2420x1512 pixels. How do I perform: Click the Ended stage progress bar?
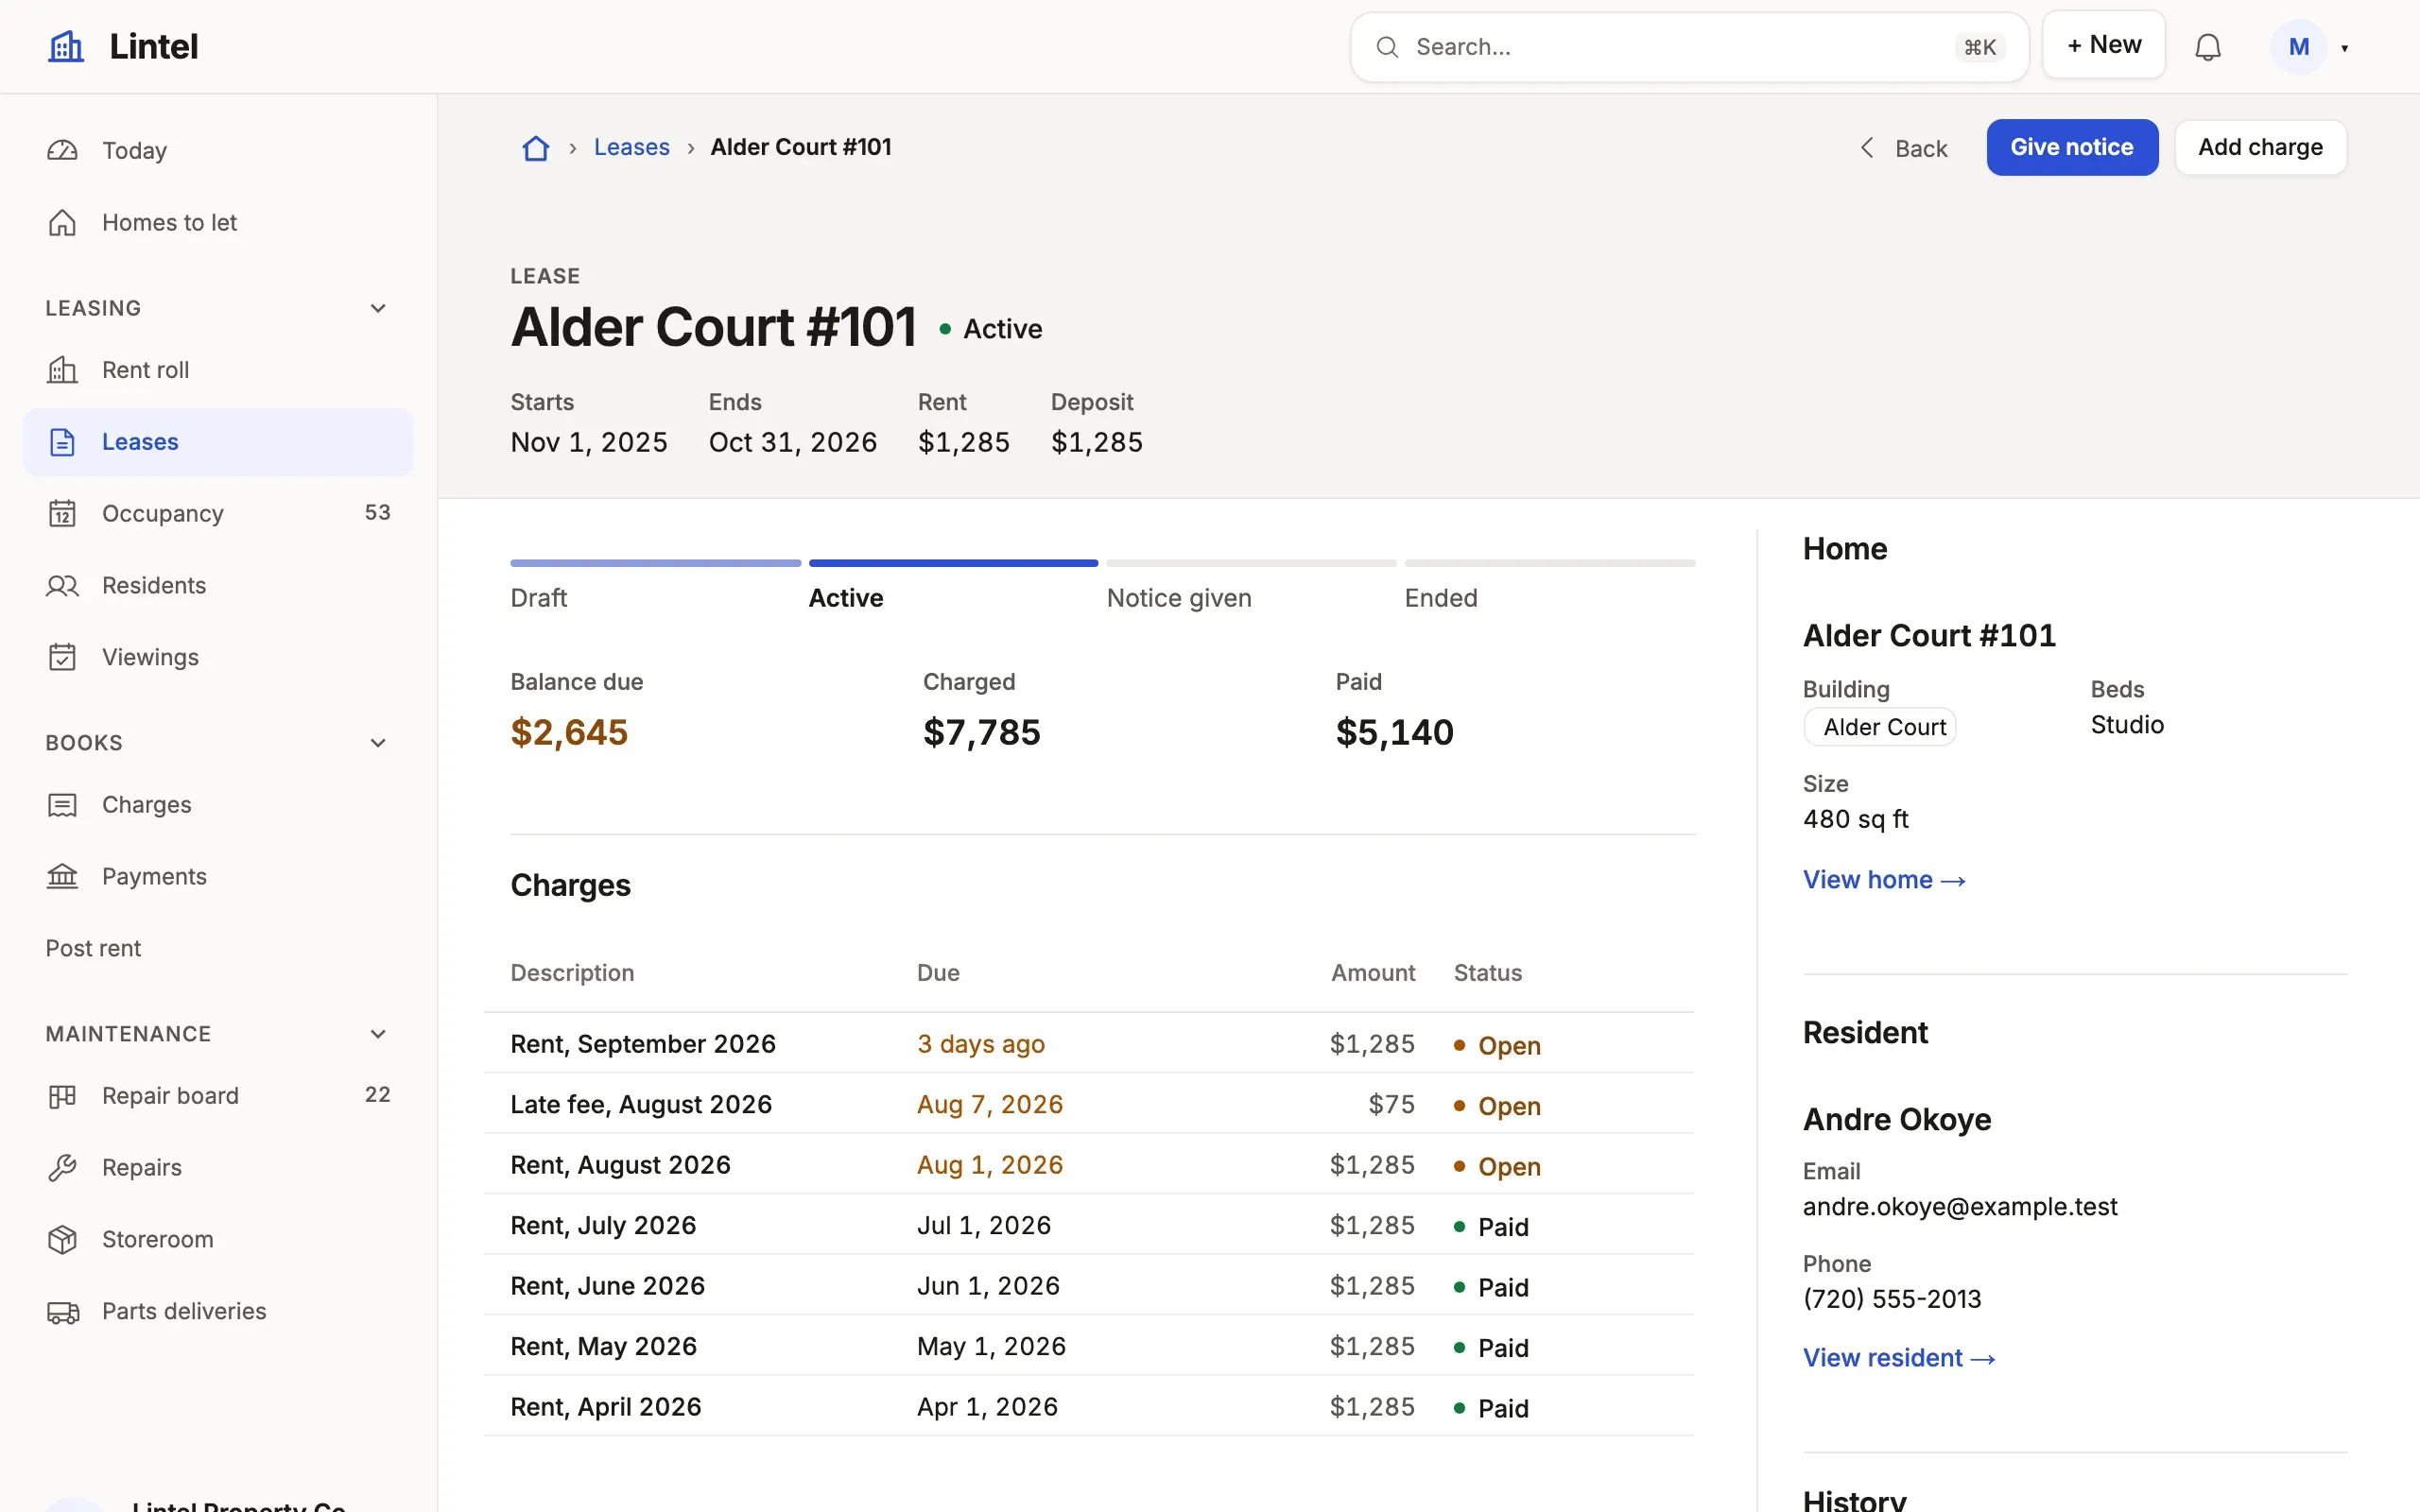click(x=1550, y=563)
